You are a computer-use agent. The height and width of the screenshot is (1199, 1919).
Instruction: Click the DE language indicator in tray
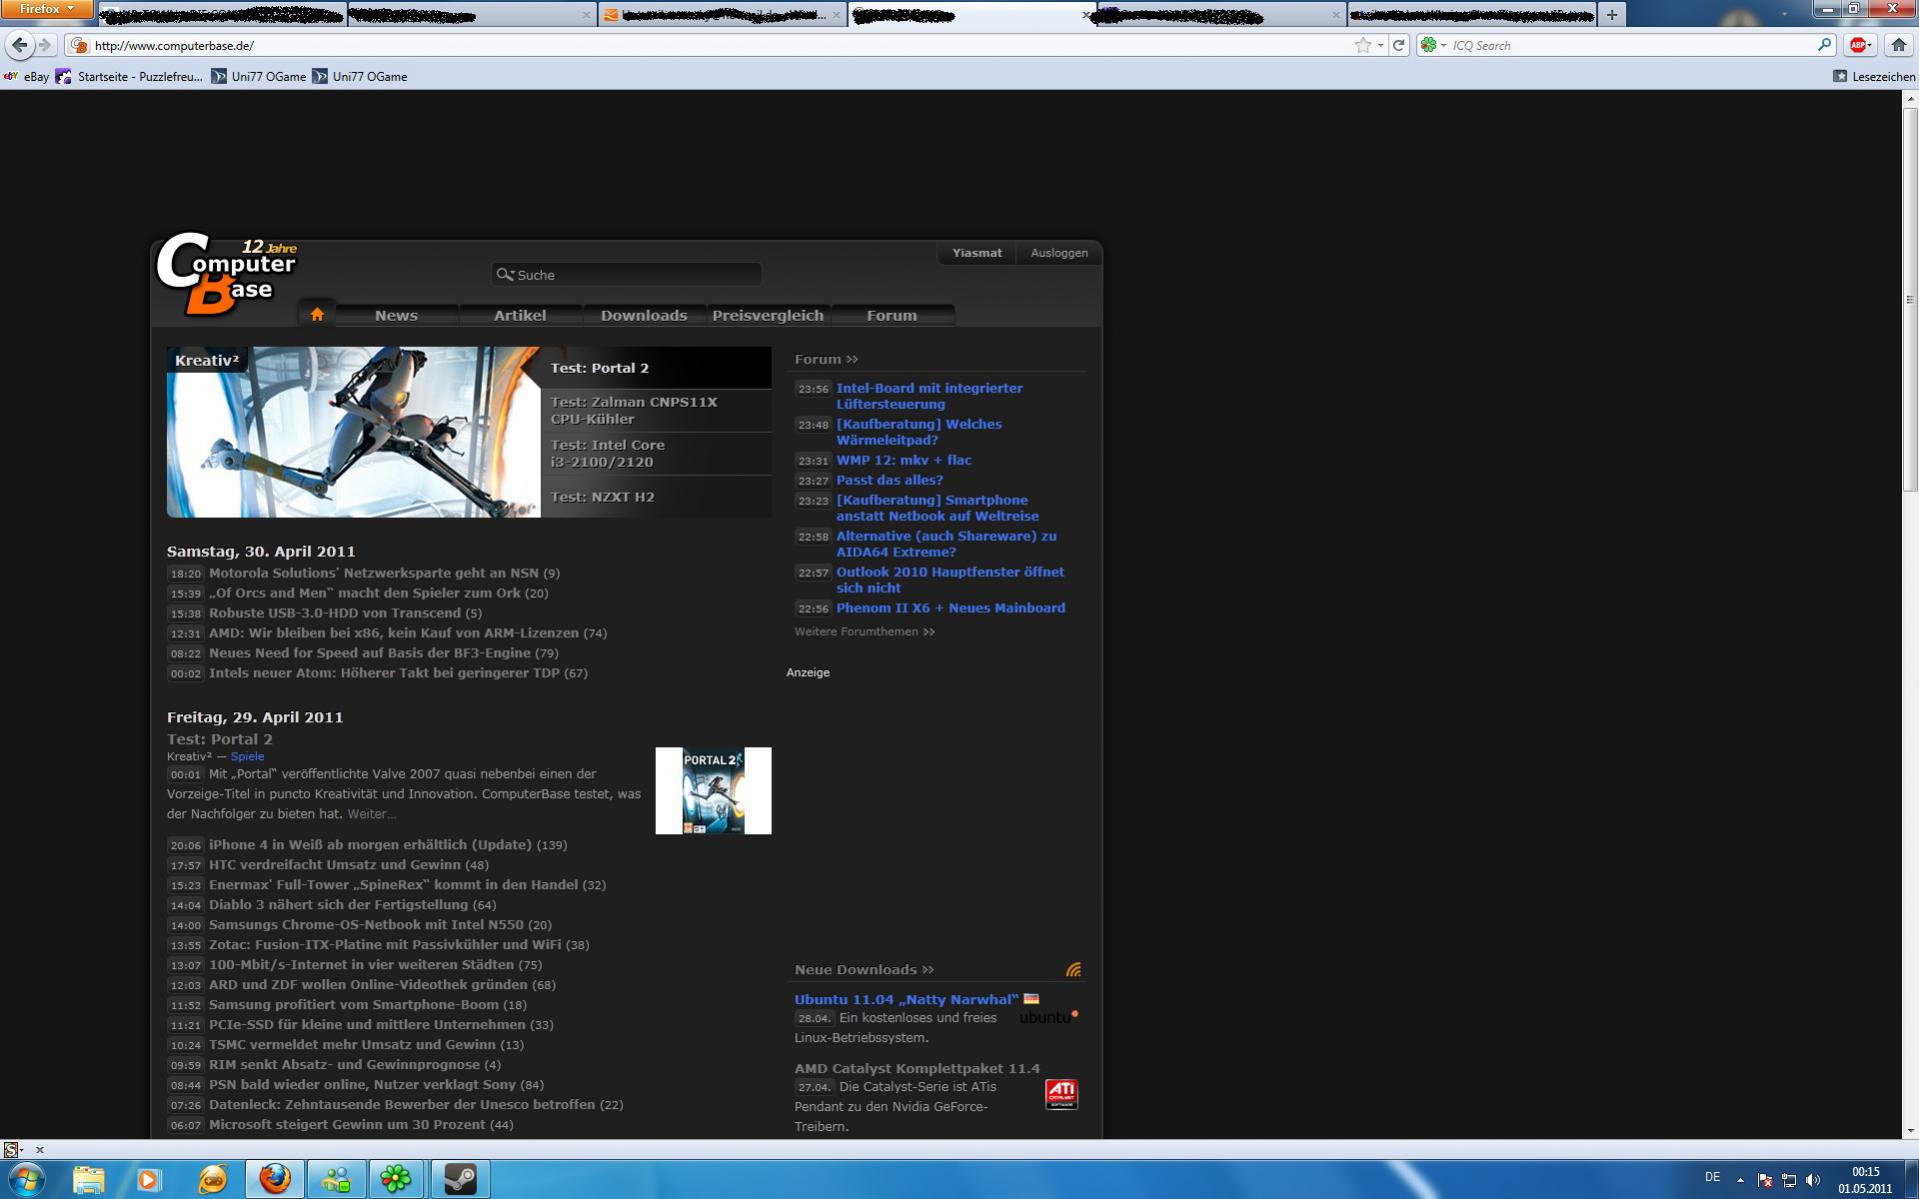click(x=1712, y=1177)
